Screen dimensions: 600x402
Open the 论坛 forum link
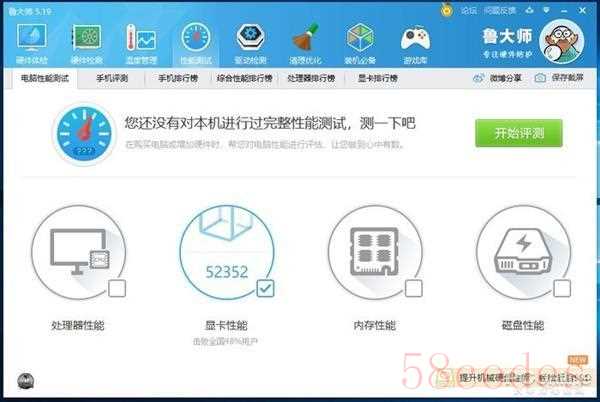[x=468, y=10]
